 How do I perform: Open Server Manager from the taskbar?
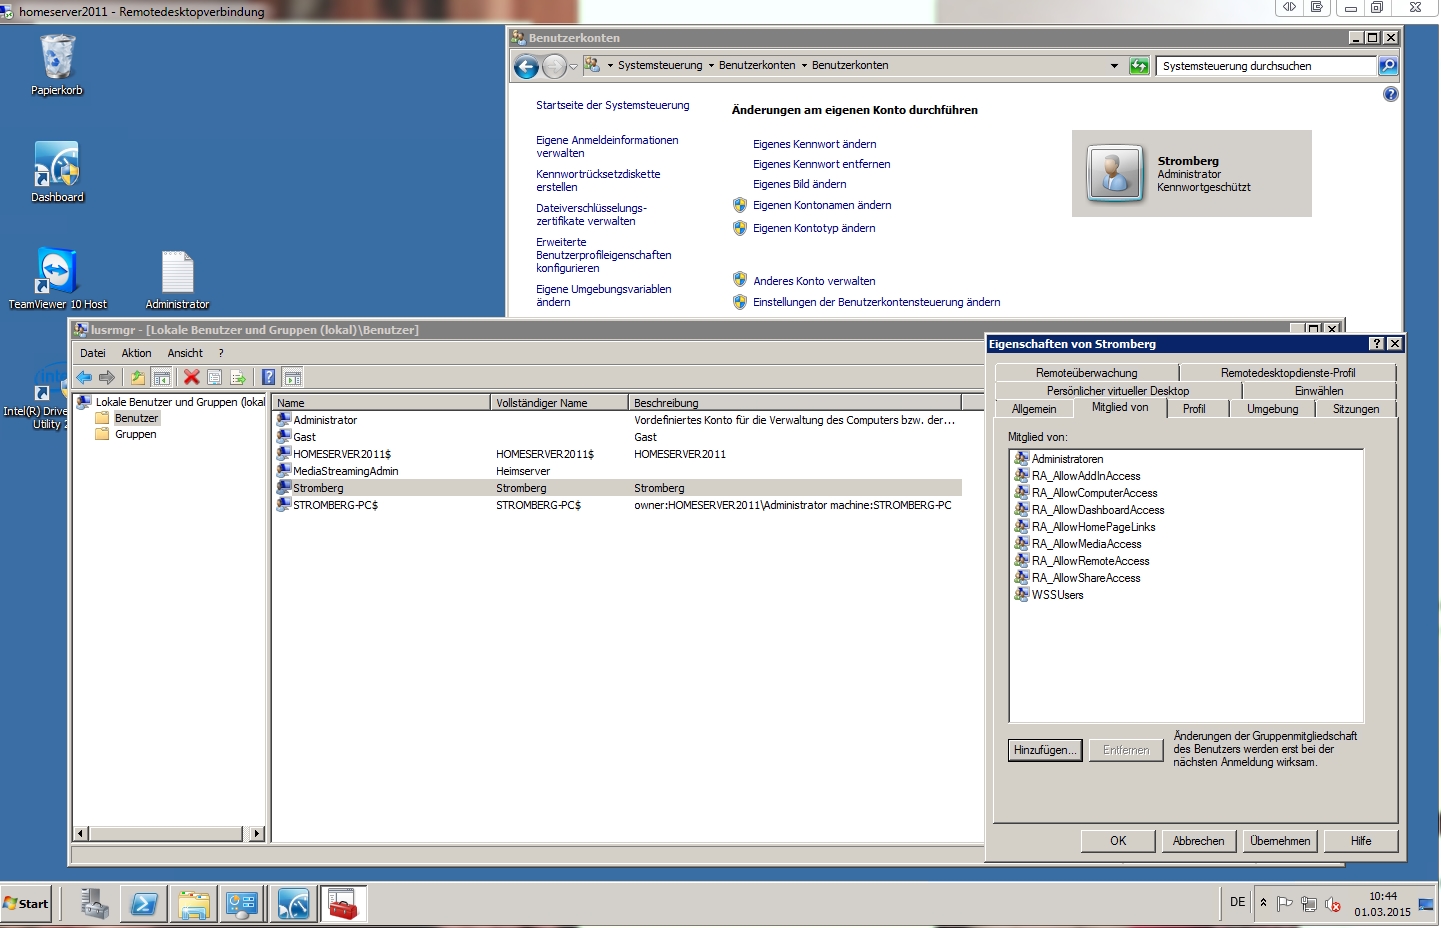coord(95,904)
